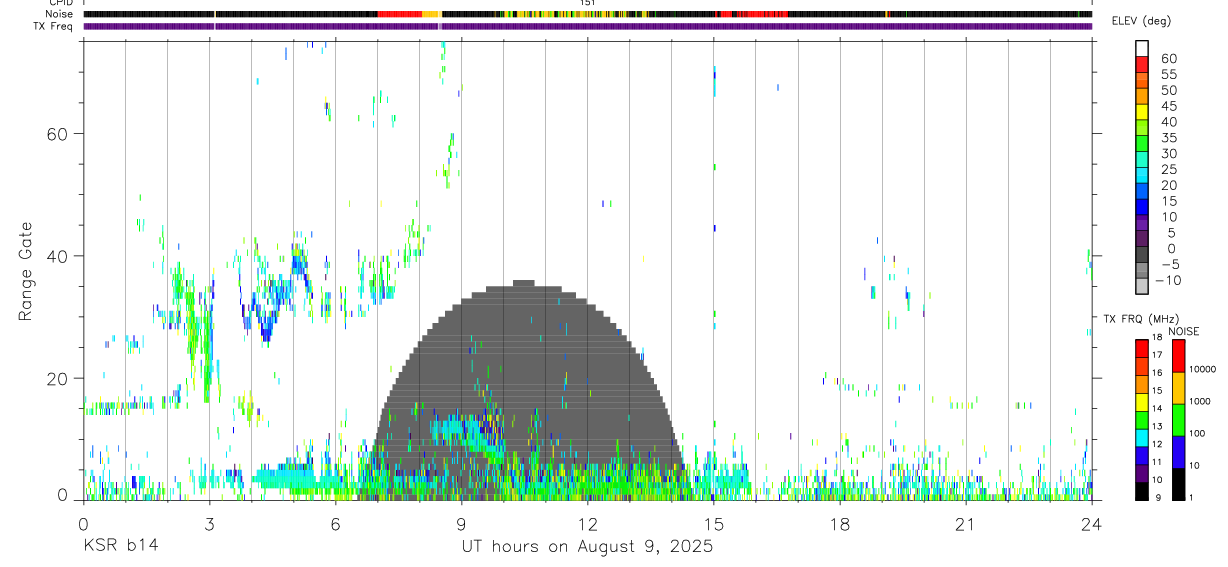Click the 'ELEV (deg)' legend title
Viewport: 1228px width, 567px height.
point(1141,21)
